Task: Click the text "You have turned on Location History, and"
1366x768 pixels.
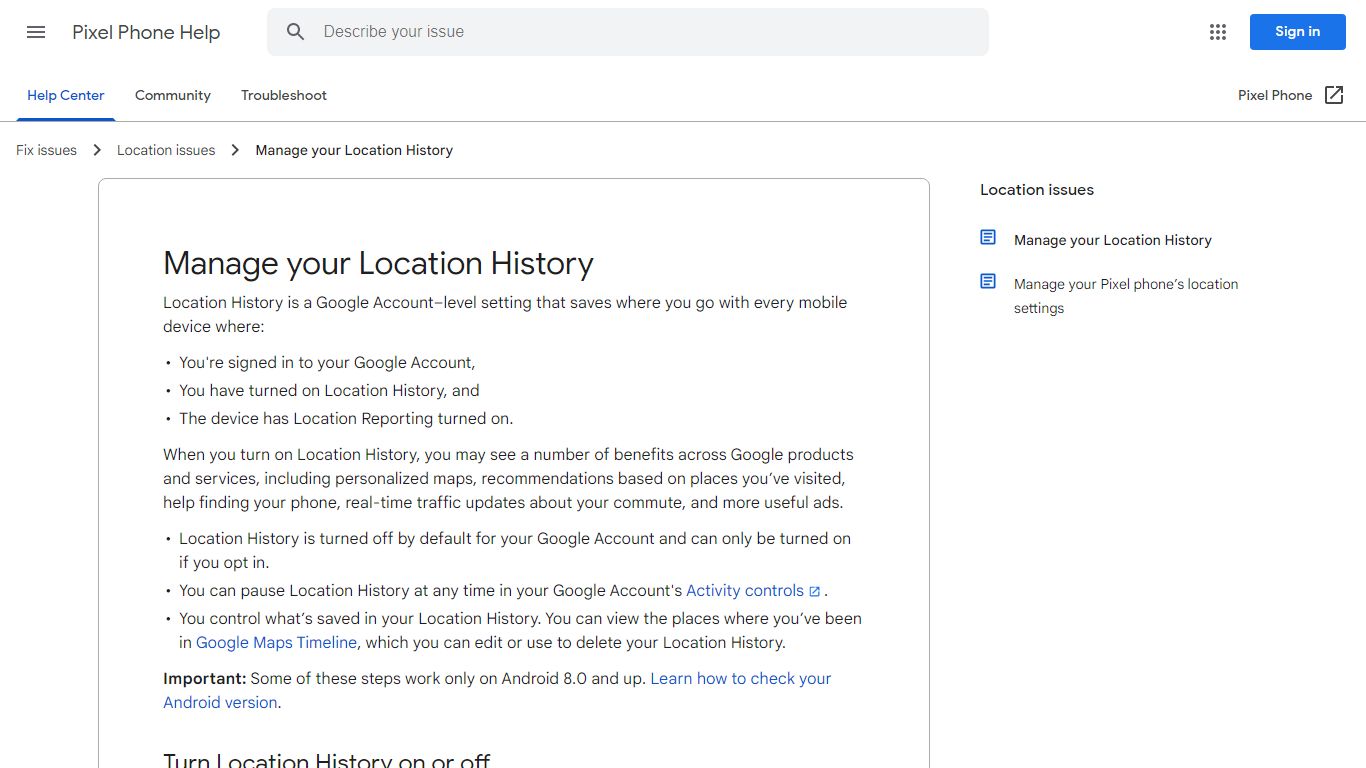Action: coord(329,391)
